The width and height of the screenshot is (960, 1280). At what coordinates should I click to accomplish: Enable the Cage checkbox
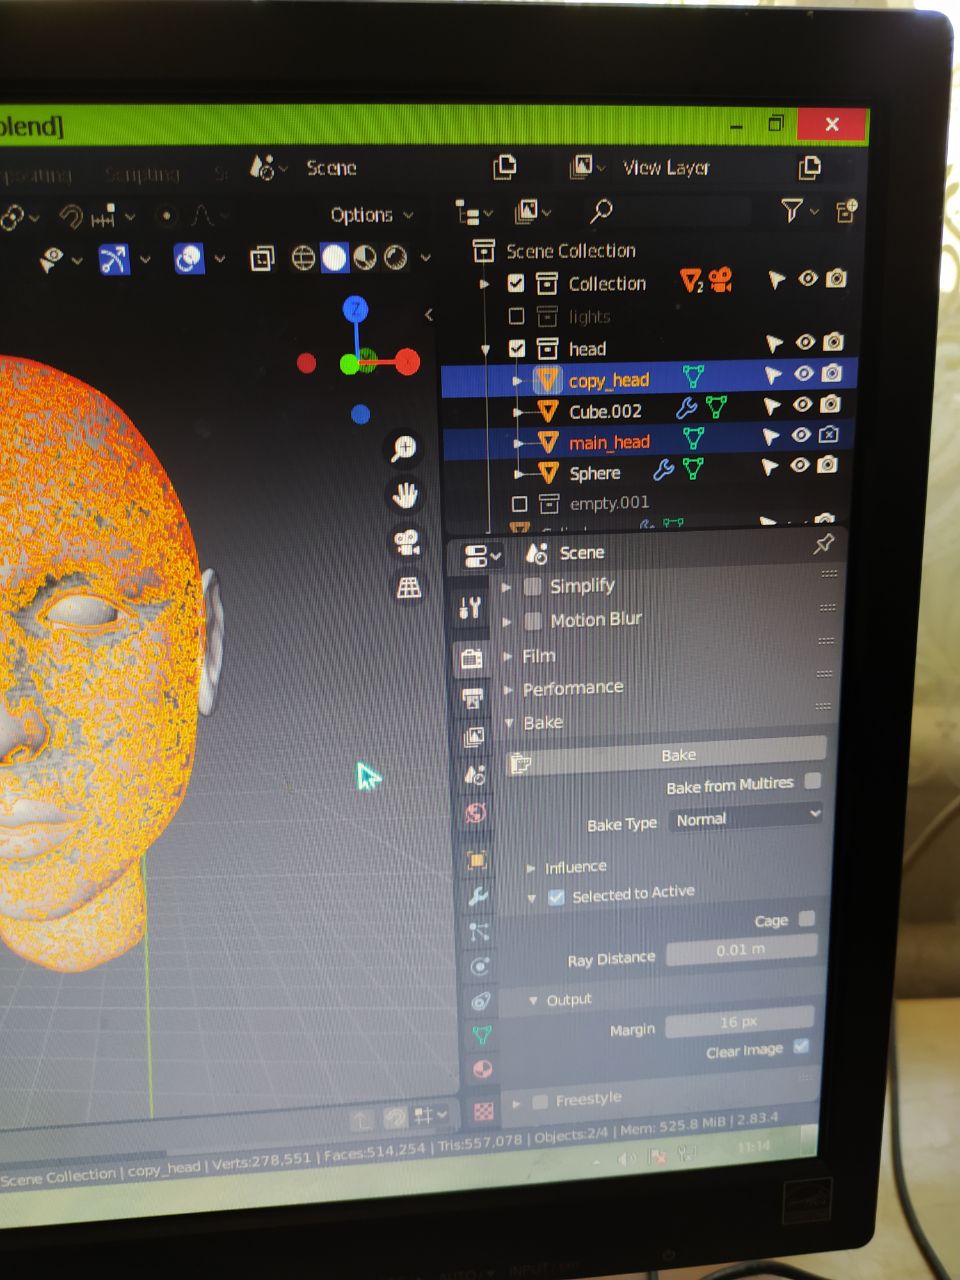click(x=807, y=918)
